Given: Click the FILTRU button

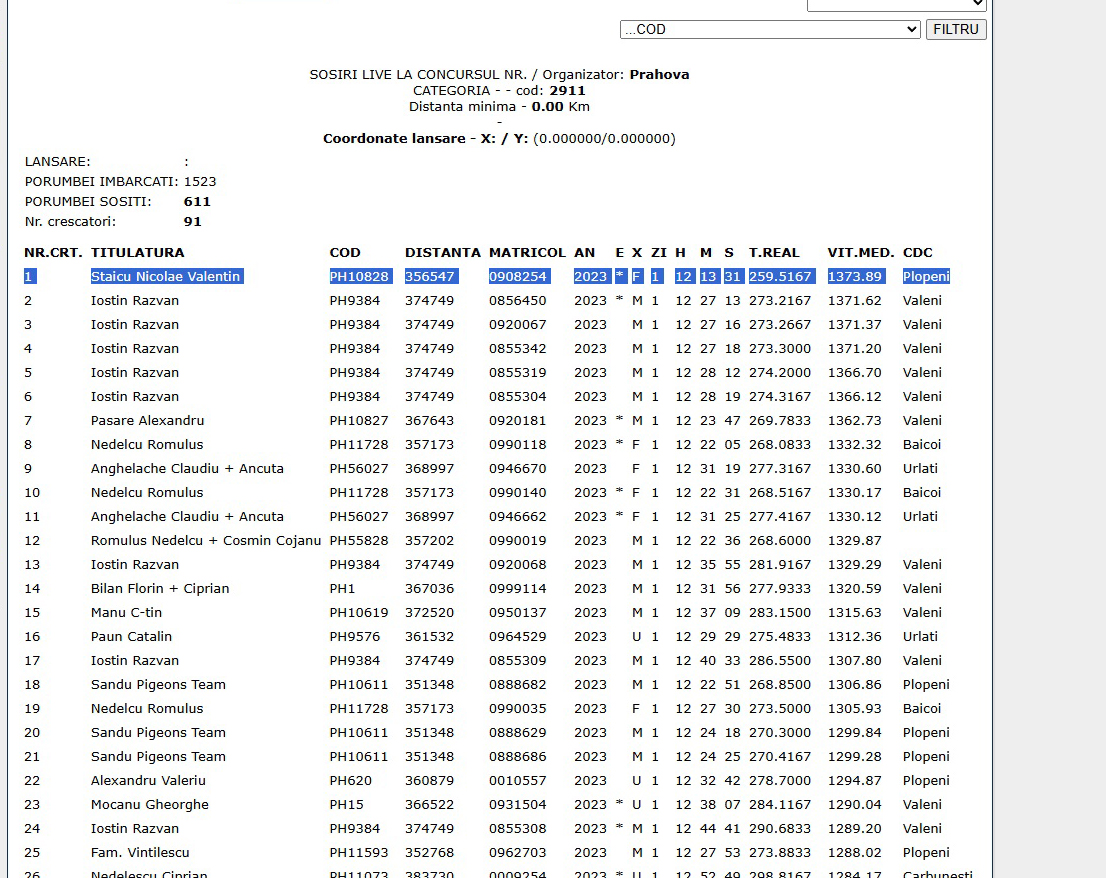Looking at the screenshot, I should (955, 29).
